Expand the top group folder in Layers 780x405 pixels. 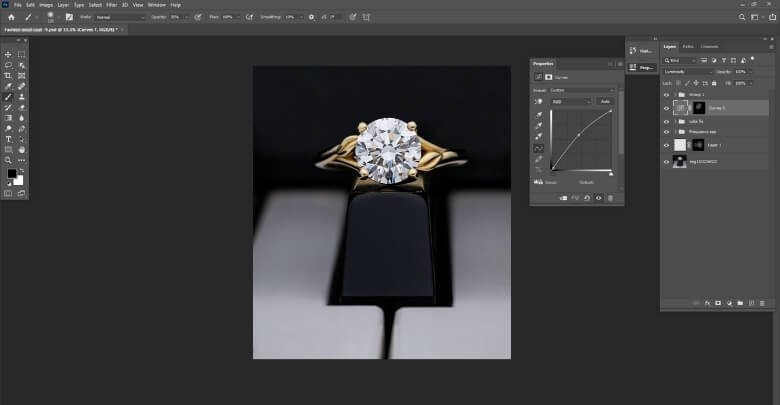click(x=675, y=95)
